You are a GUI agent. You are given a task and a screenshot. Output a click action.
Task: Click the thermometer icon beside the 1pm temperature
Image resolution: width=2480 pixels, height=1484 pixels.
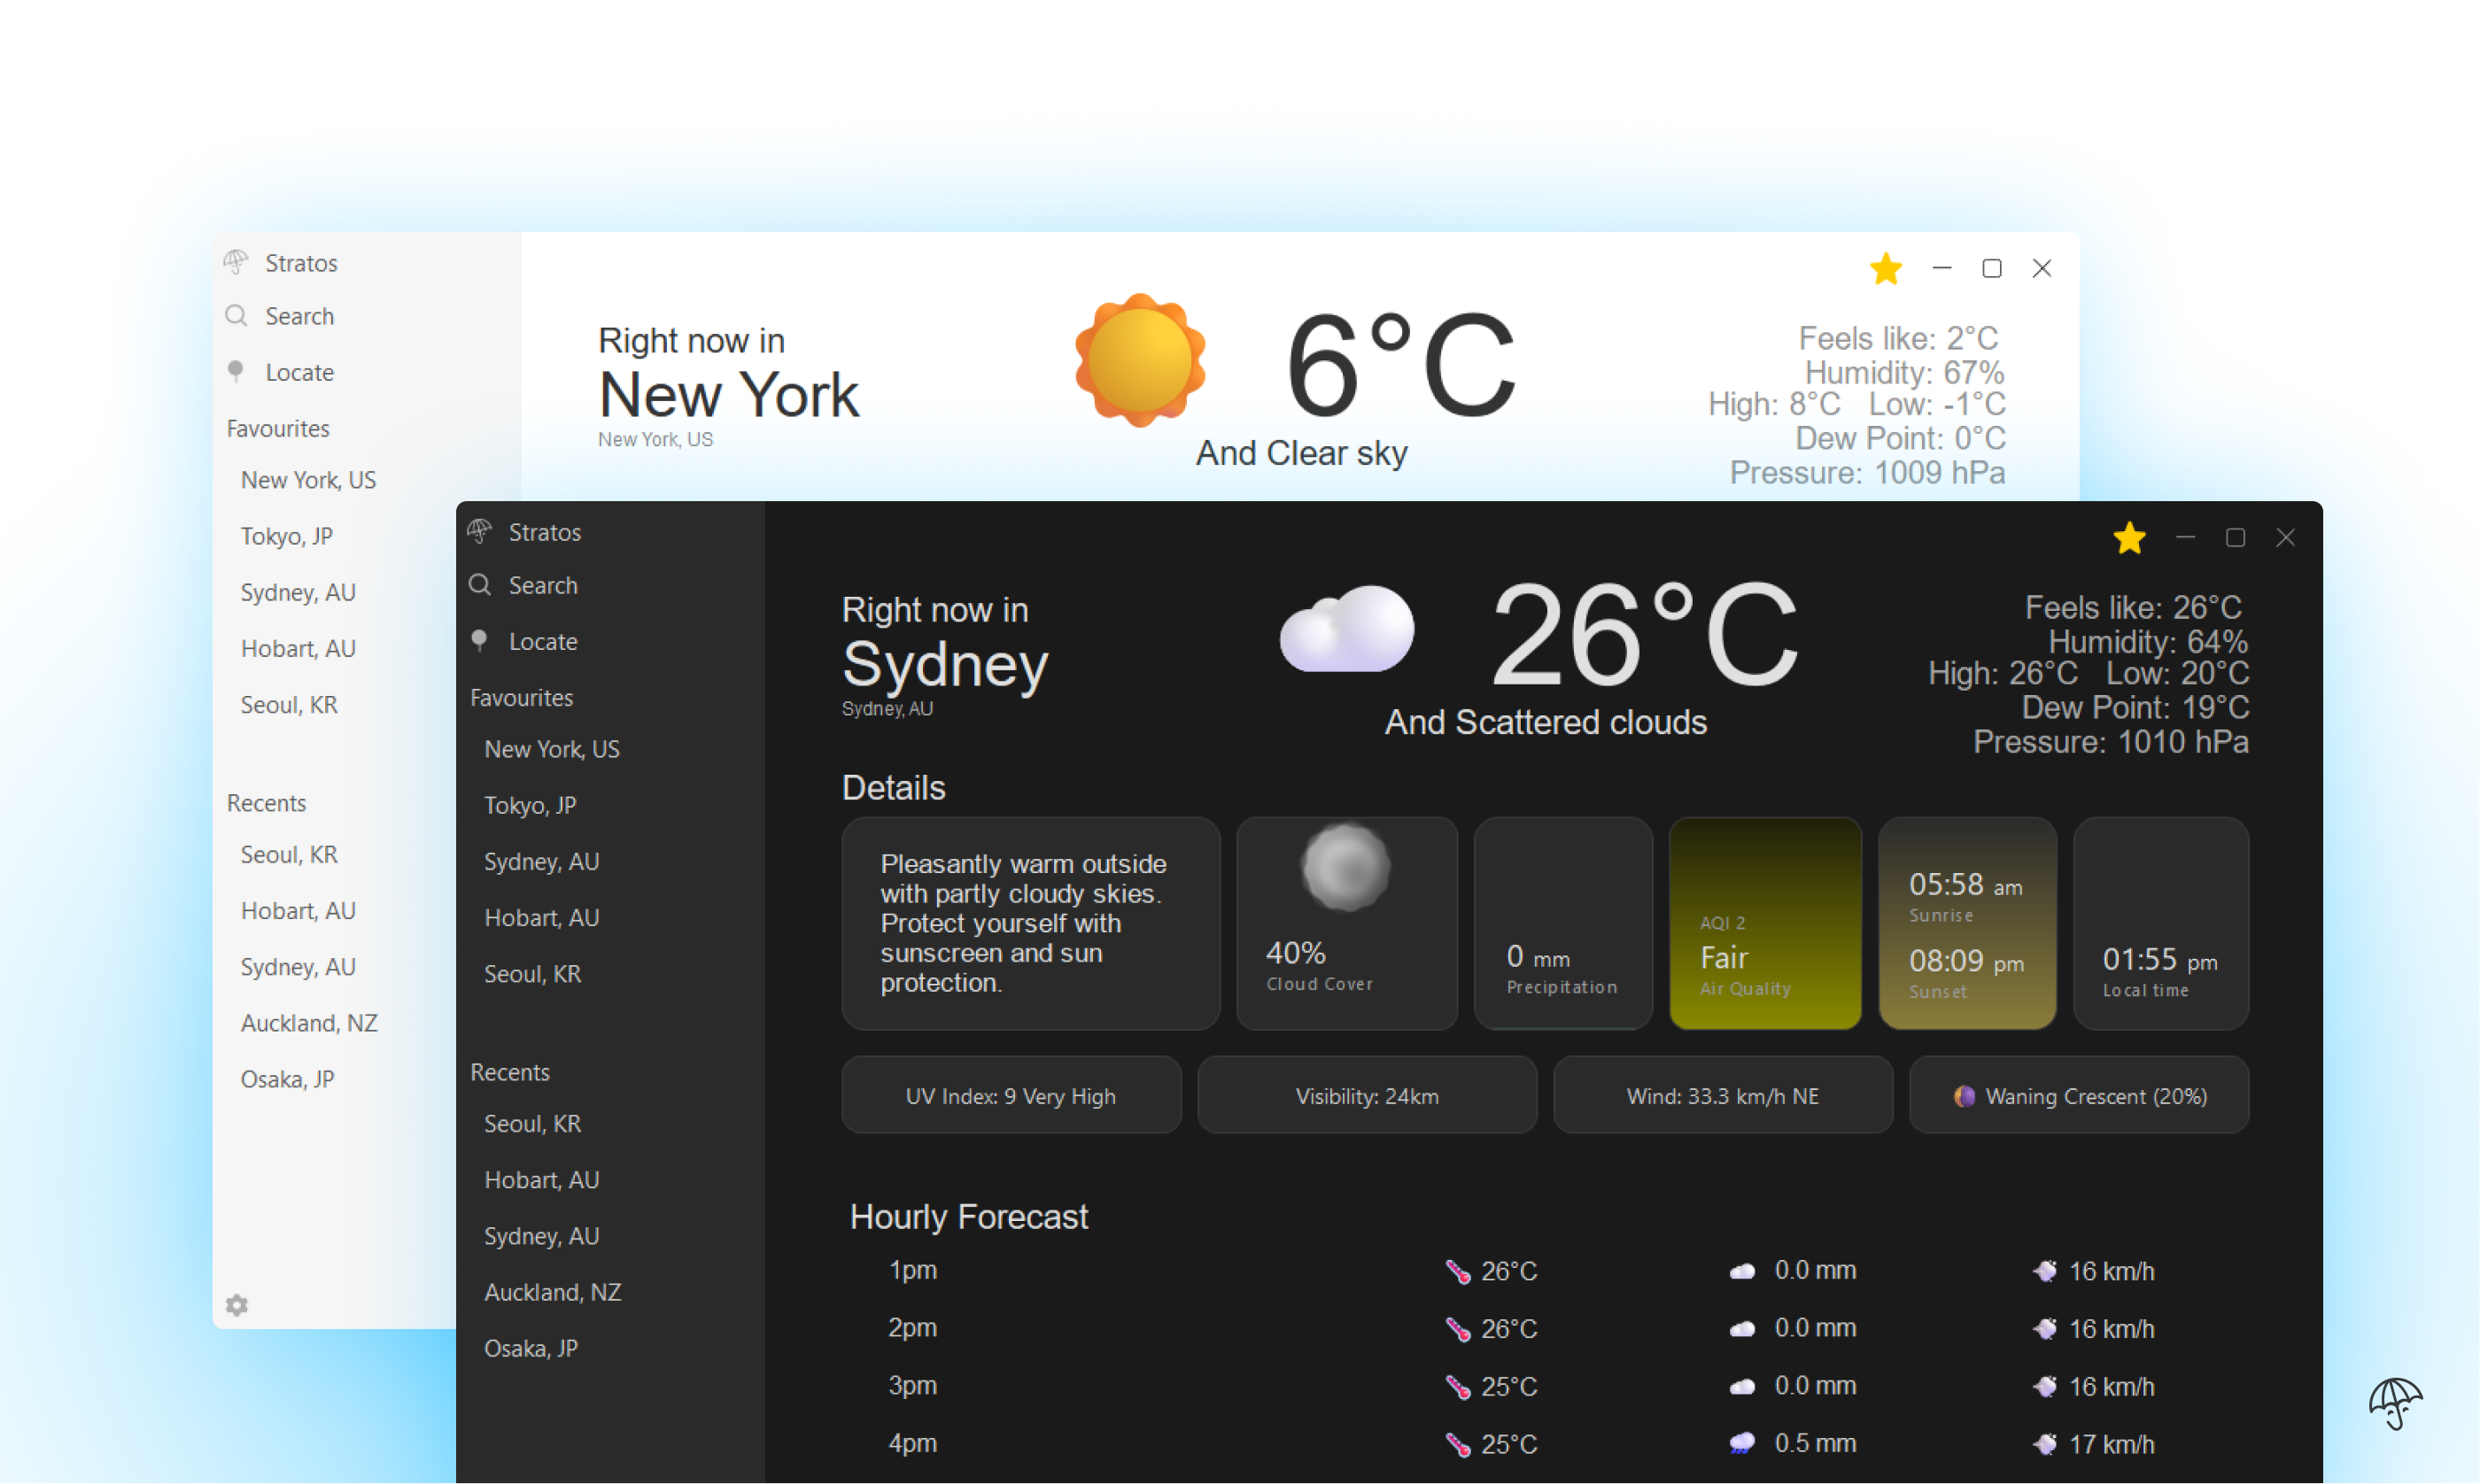(x=1456, y=1271)
